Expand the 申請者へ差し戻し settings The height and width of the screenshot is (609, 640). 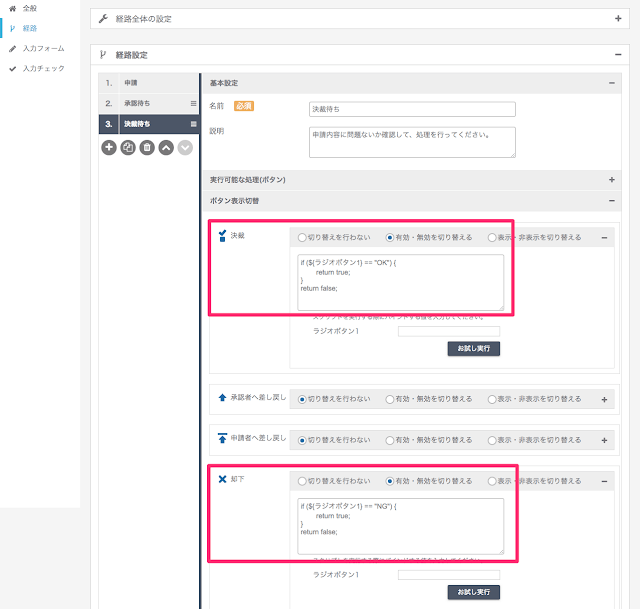[x=604, y=440]
